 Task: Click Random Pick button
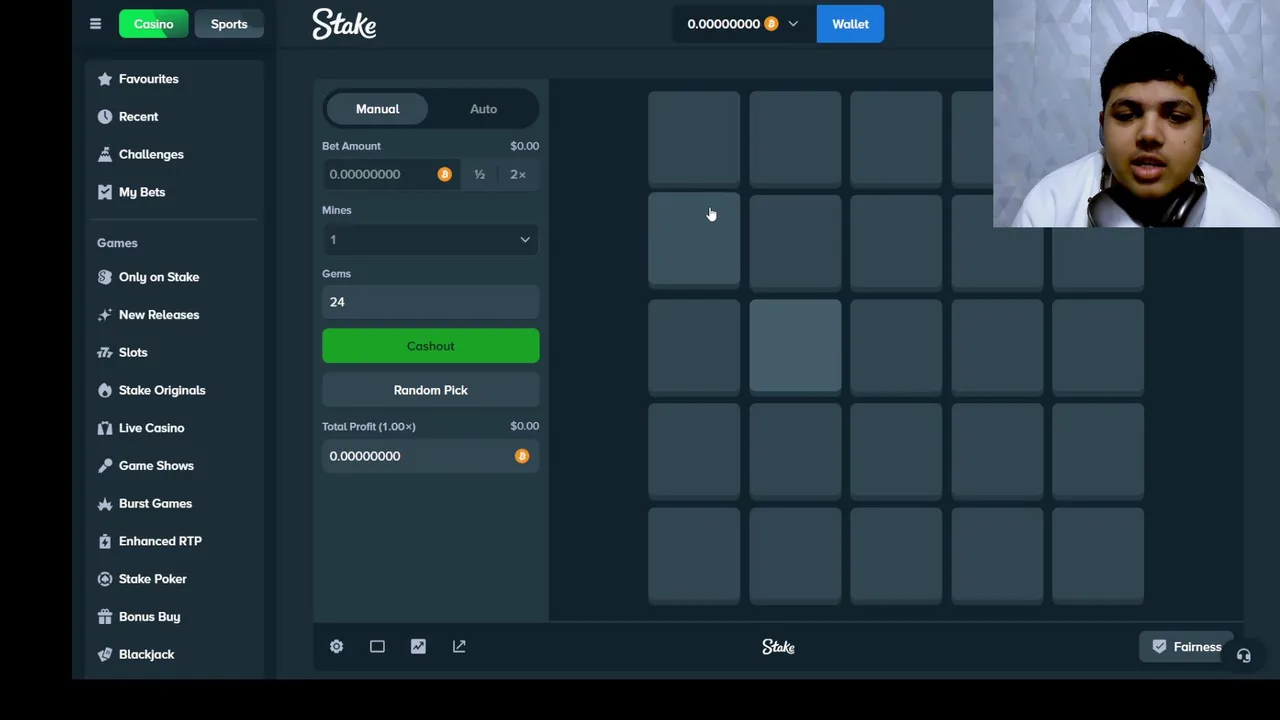(x=430, y=390)
